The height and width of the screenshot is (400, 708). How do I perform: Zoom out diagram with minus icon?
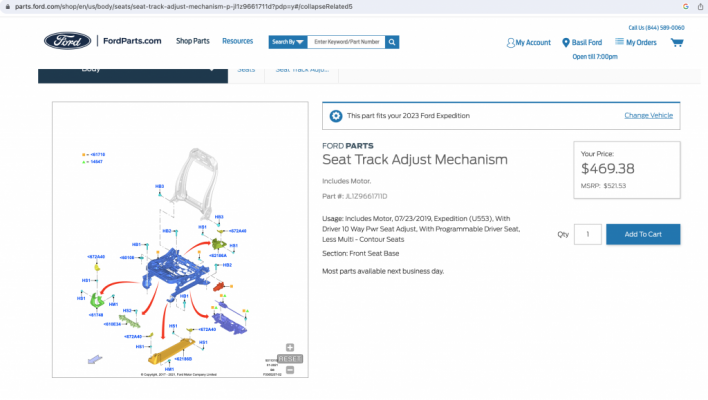click(x=290, y=370)
